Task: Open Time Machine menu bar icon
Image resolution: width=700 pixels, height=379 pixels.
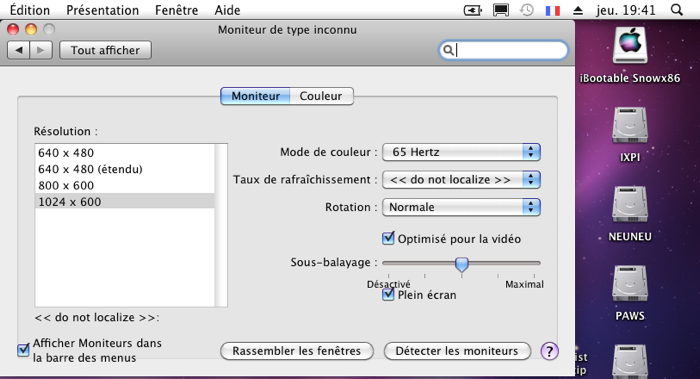Action: point(527,10)
